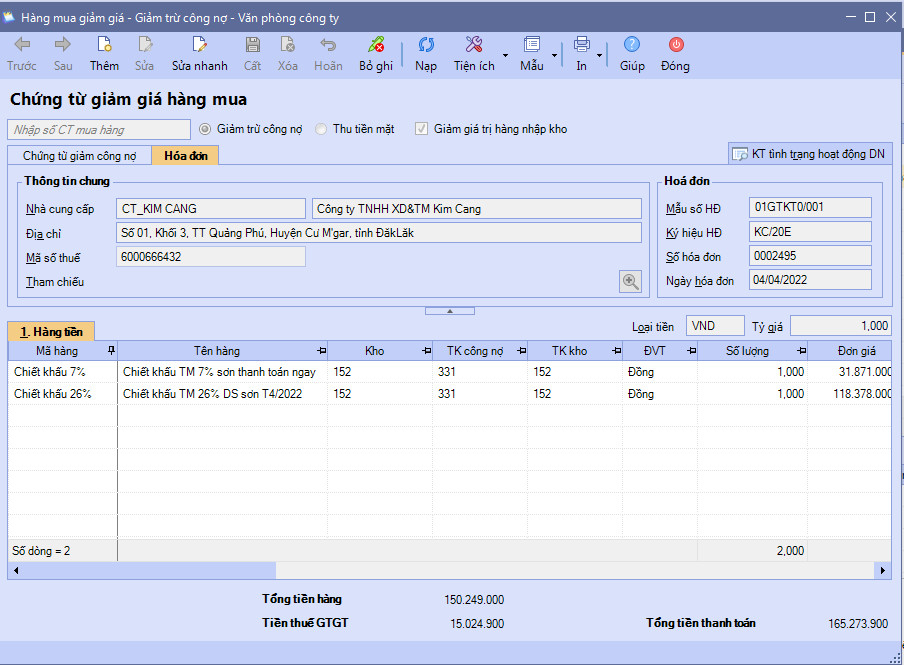Click the Số hóa đơn field 0002495

[810, 256]
